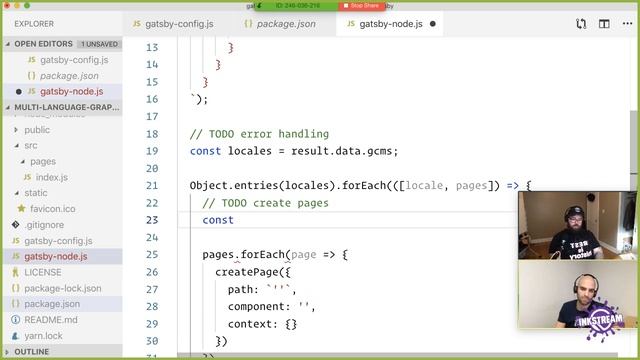Click the EXPLORER panel title
Screen dimensions: 640x360
click(34, 24)
